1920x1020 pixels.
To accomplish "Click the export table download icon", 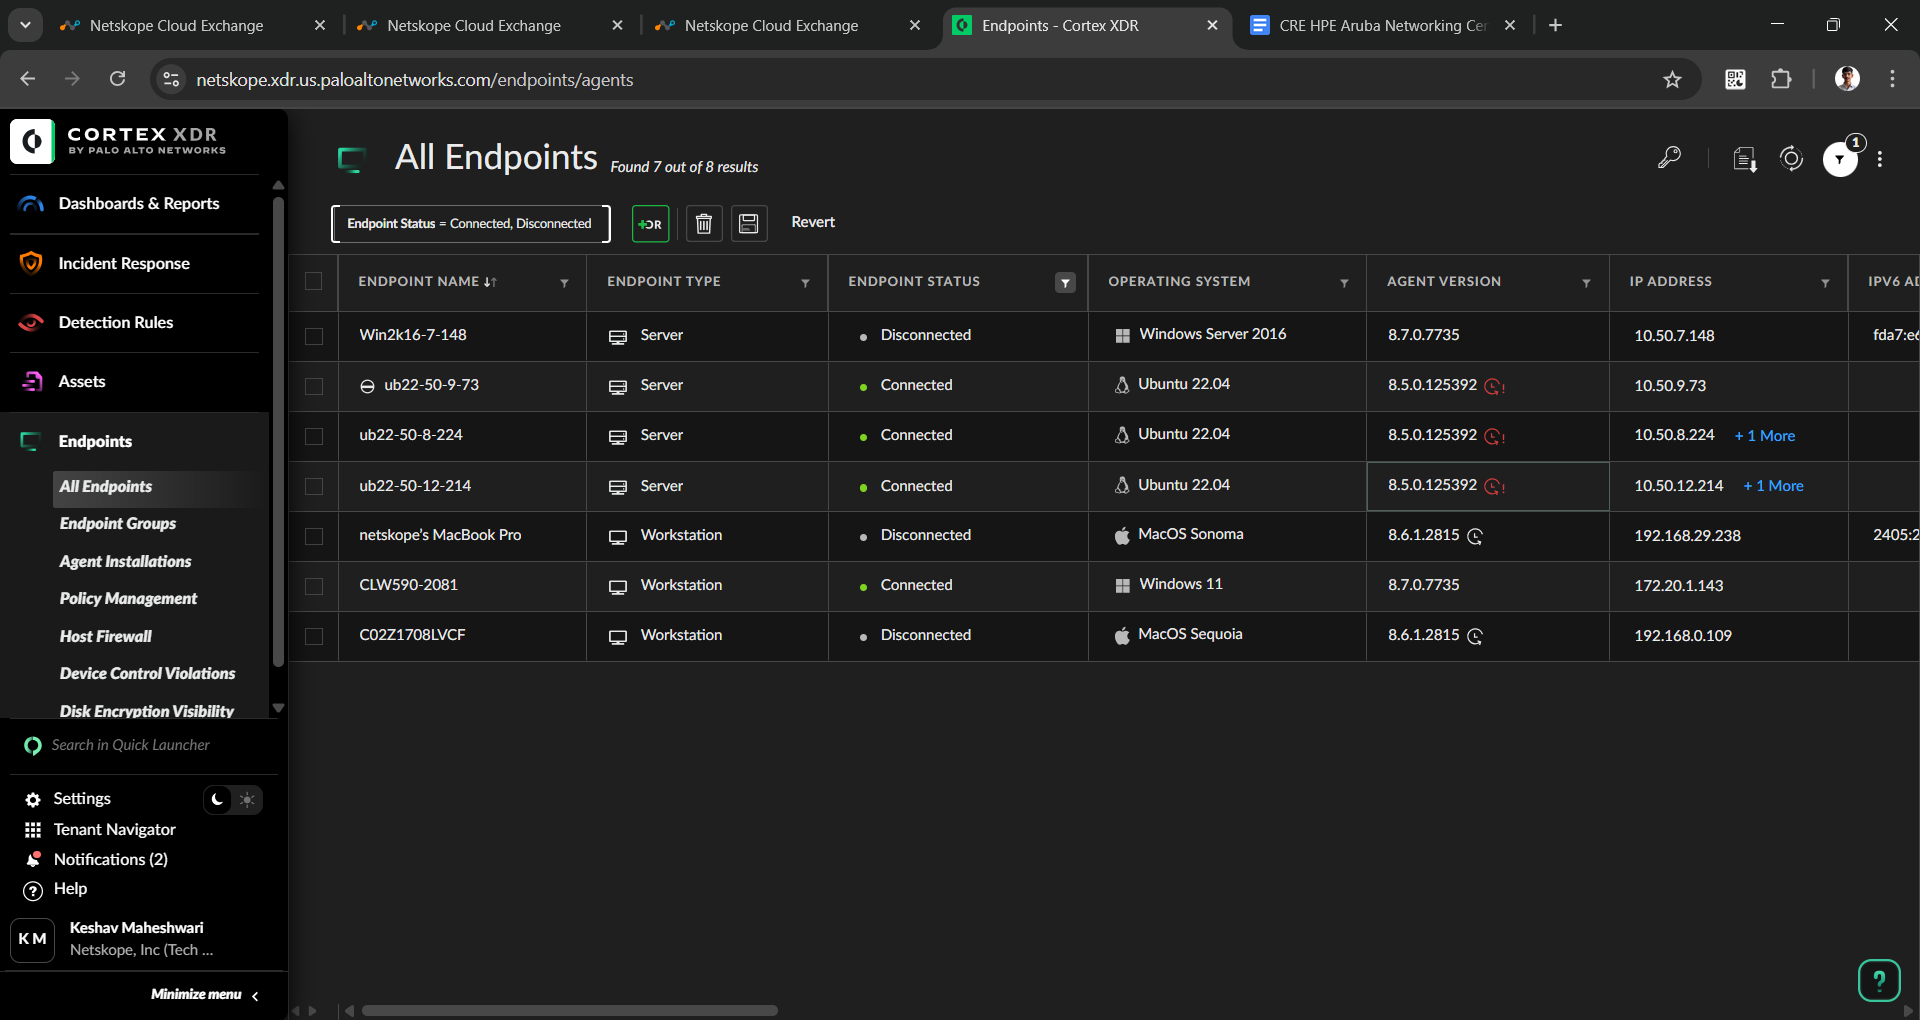I will coord(1745,159).
